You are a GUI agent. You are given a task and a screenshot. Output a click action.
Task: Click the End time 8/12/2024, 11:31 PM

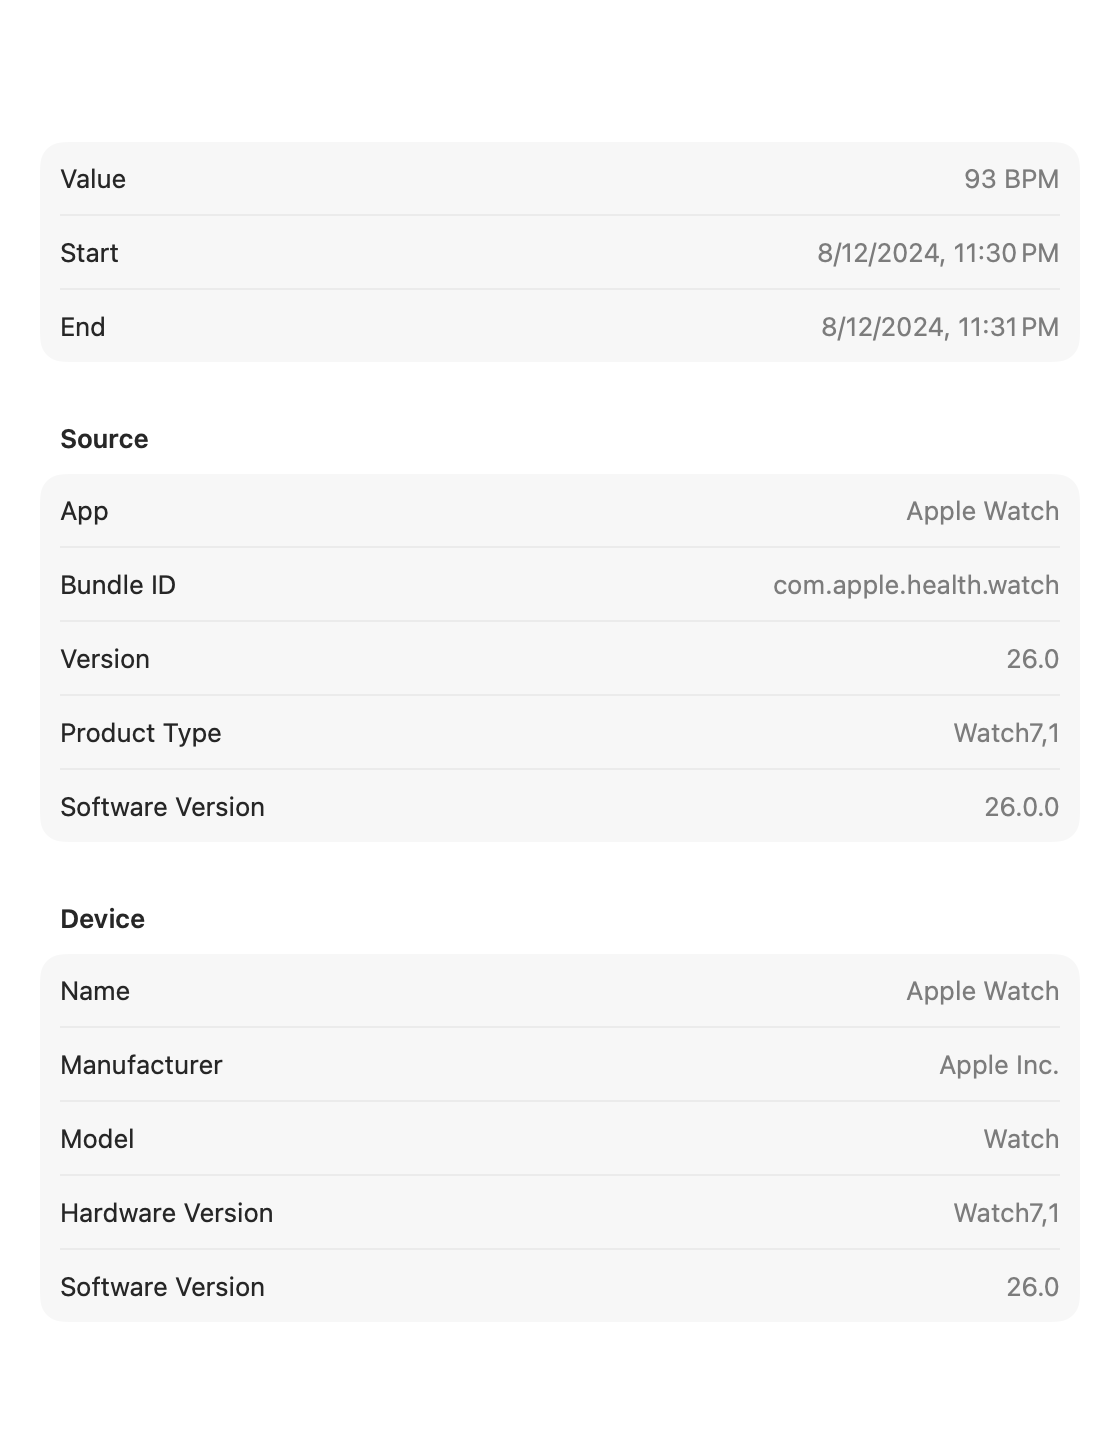tap(940, 327)
